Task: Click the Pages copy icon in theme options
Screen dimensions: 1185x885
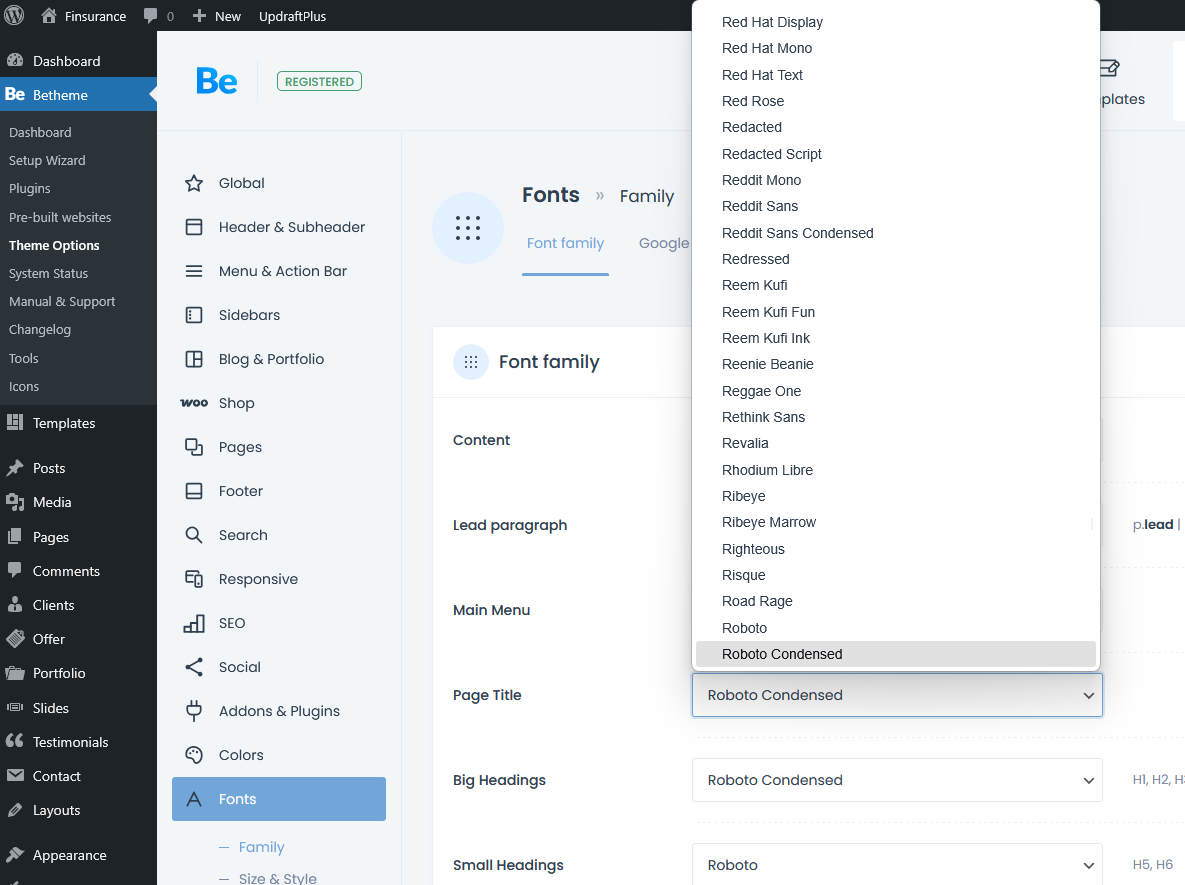Action: [x=194, y=447]
